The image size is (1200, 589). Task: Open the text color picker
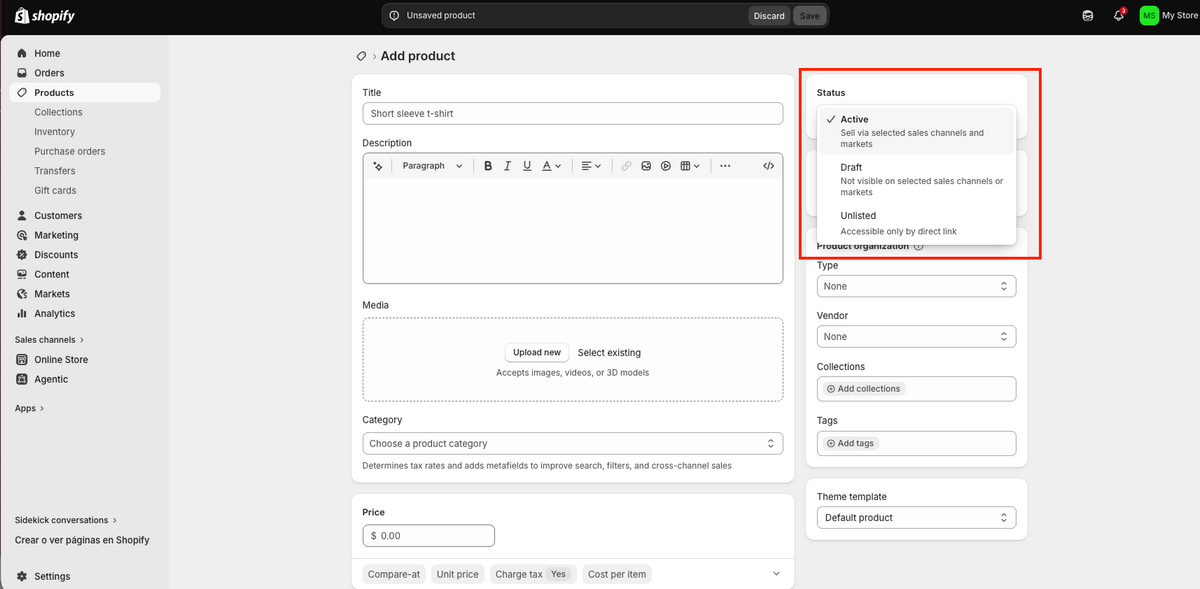click(552, 166)
